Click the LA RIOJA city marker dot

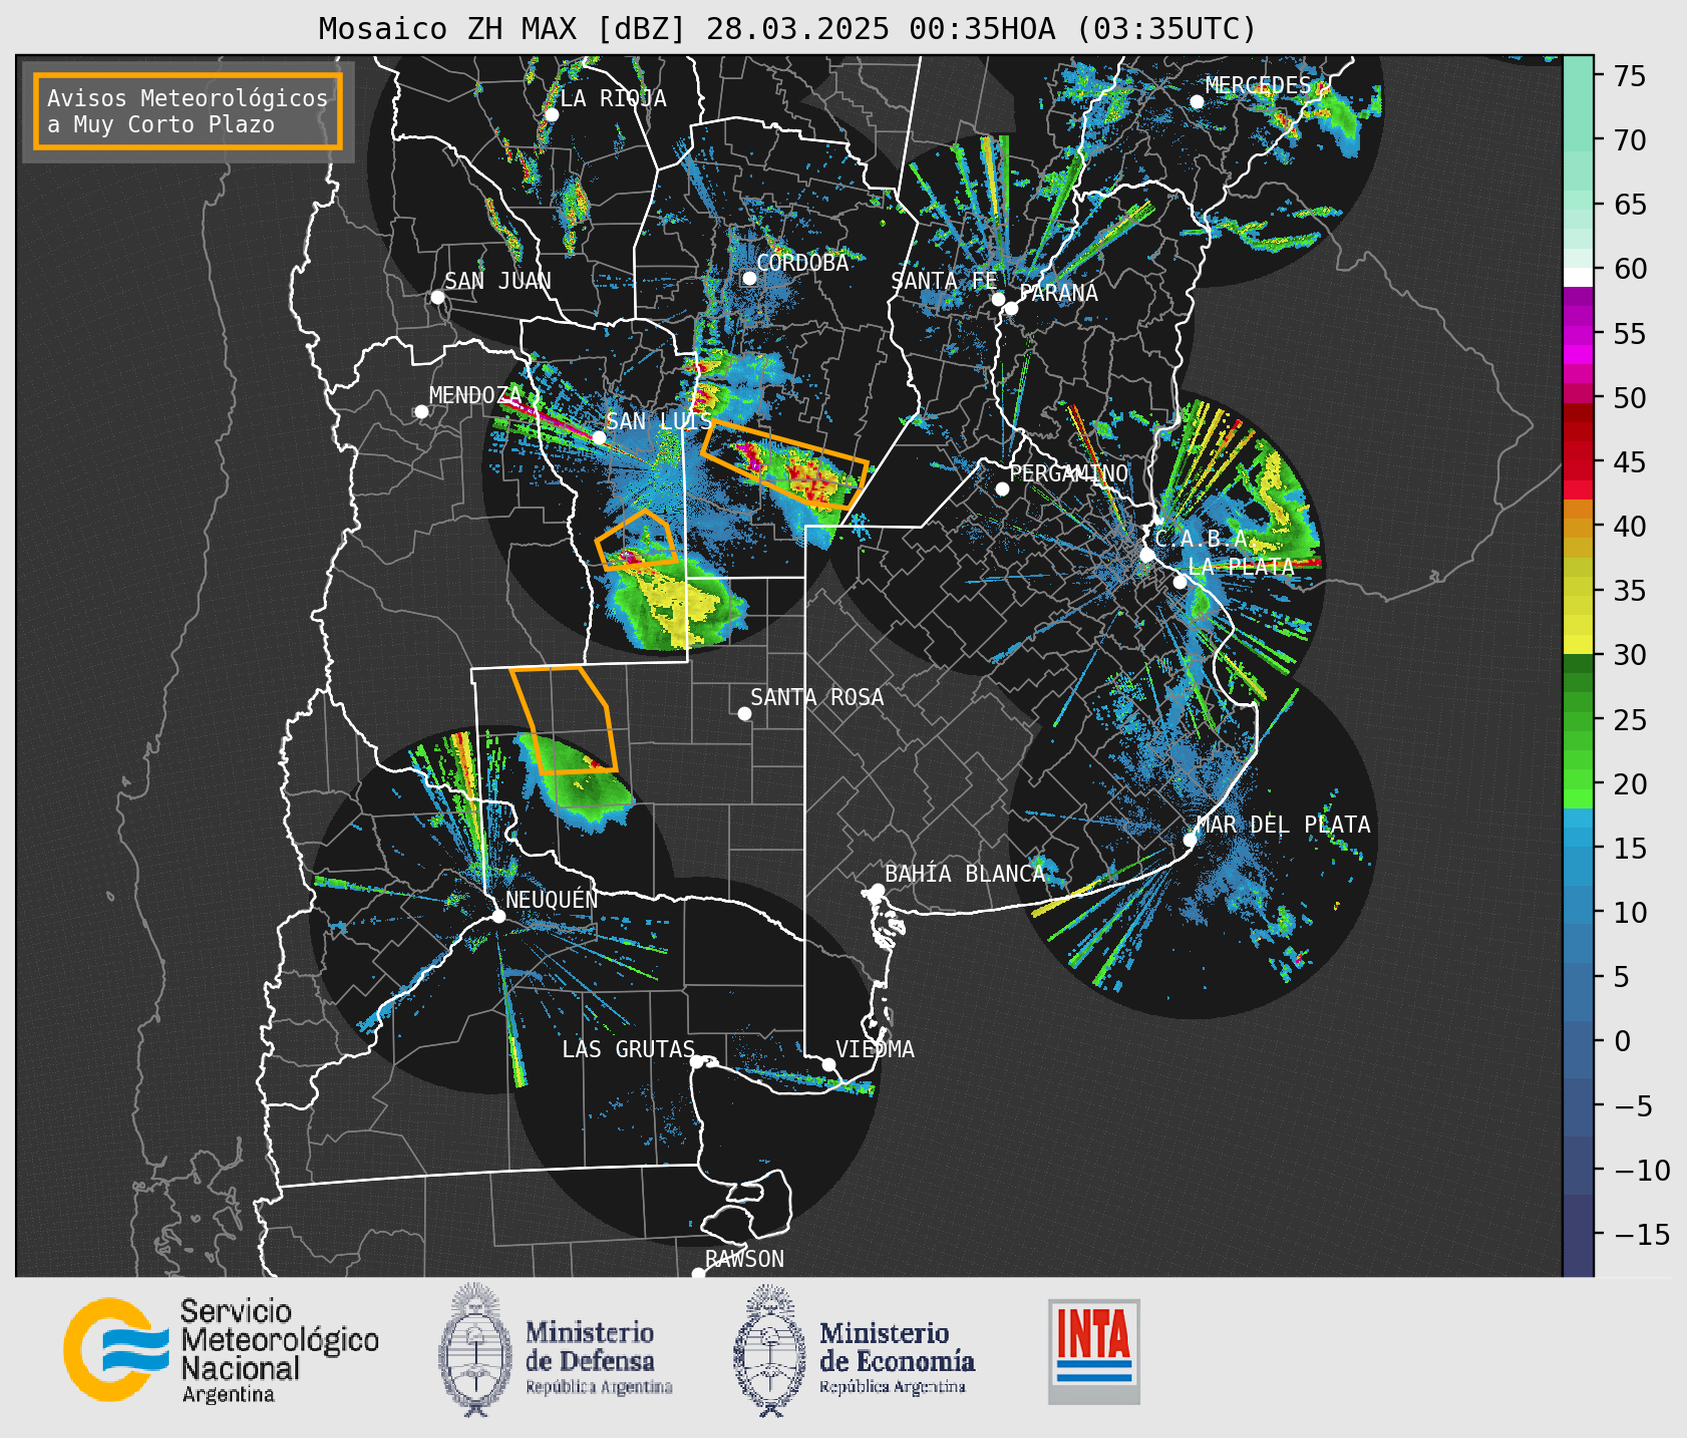click(551, 115)
